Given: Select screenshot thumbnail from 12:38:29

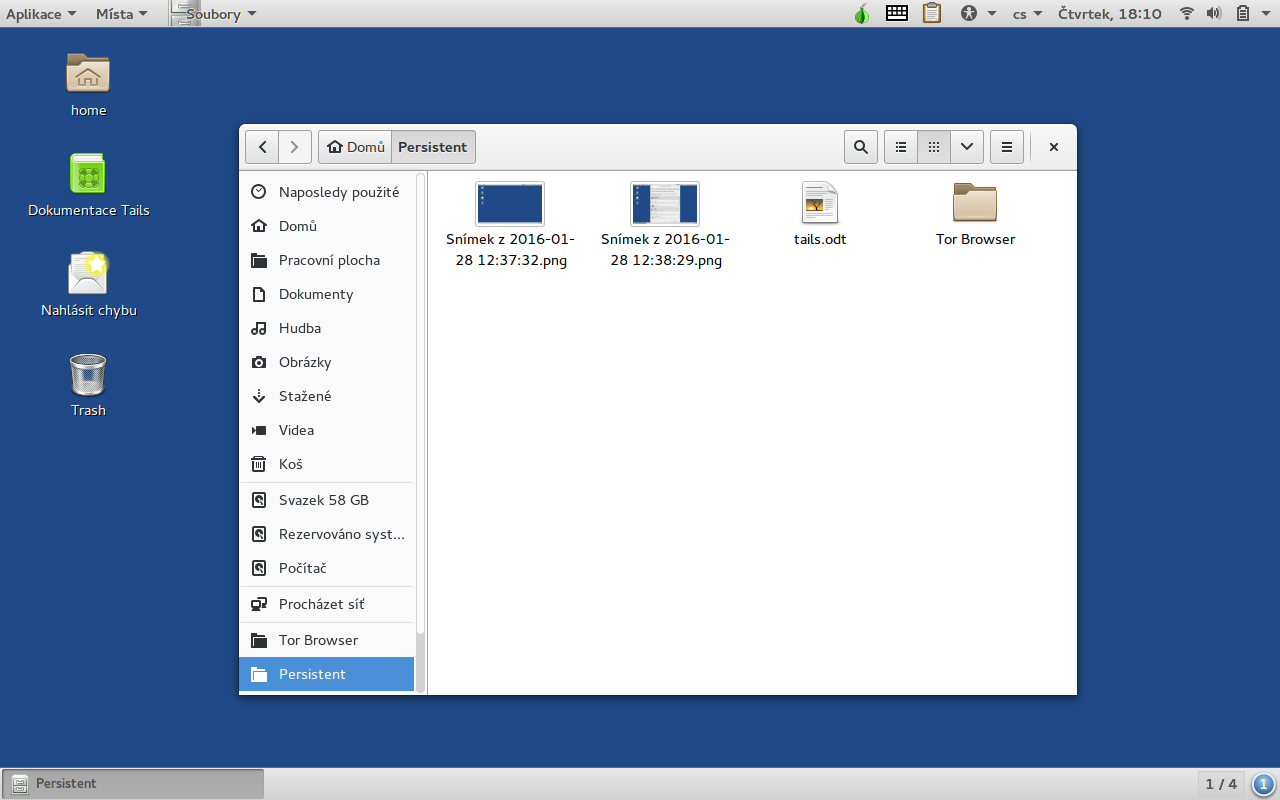Looking at the screenshot, I should (x=665, y=204).
